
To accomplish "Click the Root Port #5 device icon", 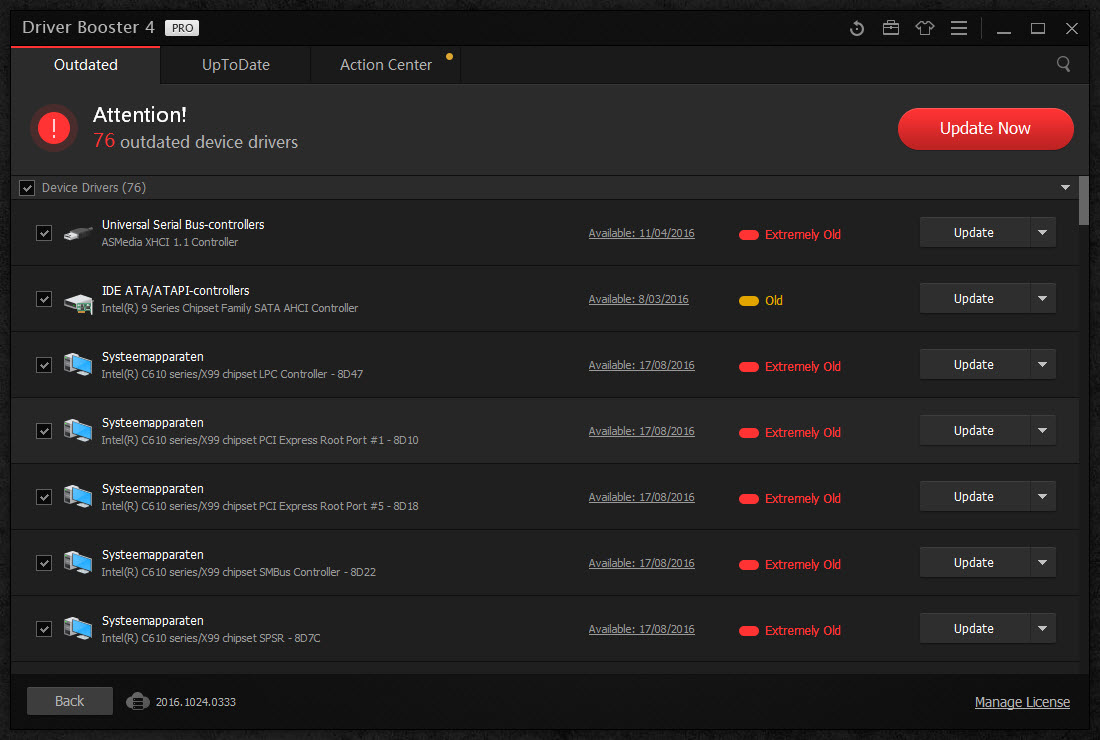I will coord(78,497).
